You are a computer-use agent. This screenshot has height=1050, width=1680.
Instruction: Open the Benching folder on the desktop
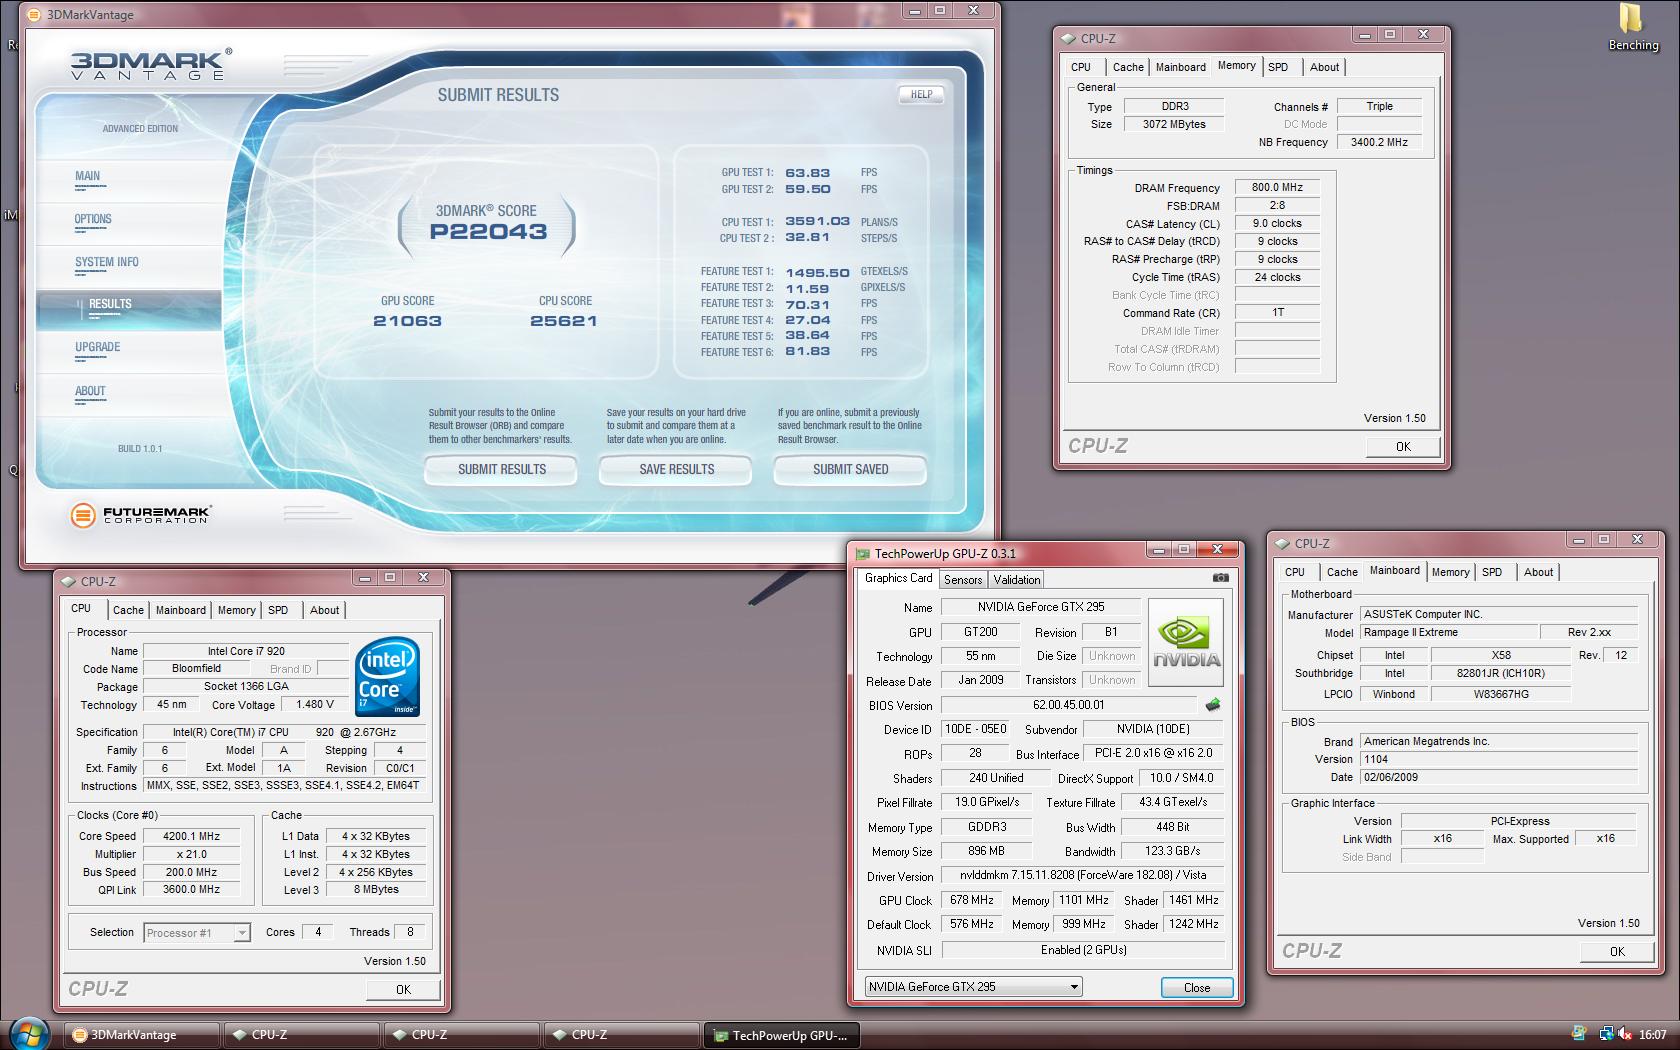click(1633, 27)
